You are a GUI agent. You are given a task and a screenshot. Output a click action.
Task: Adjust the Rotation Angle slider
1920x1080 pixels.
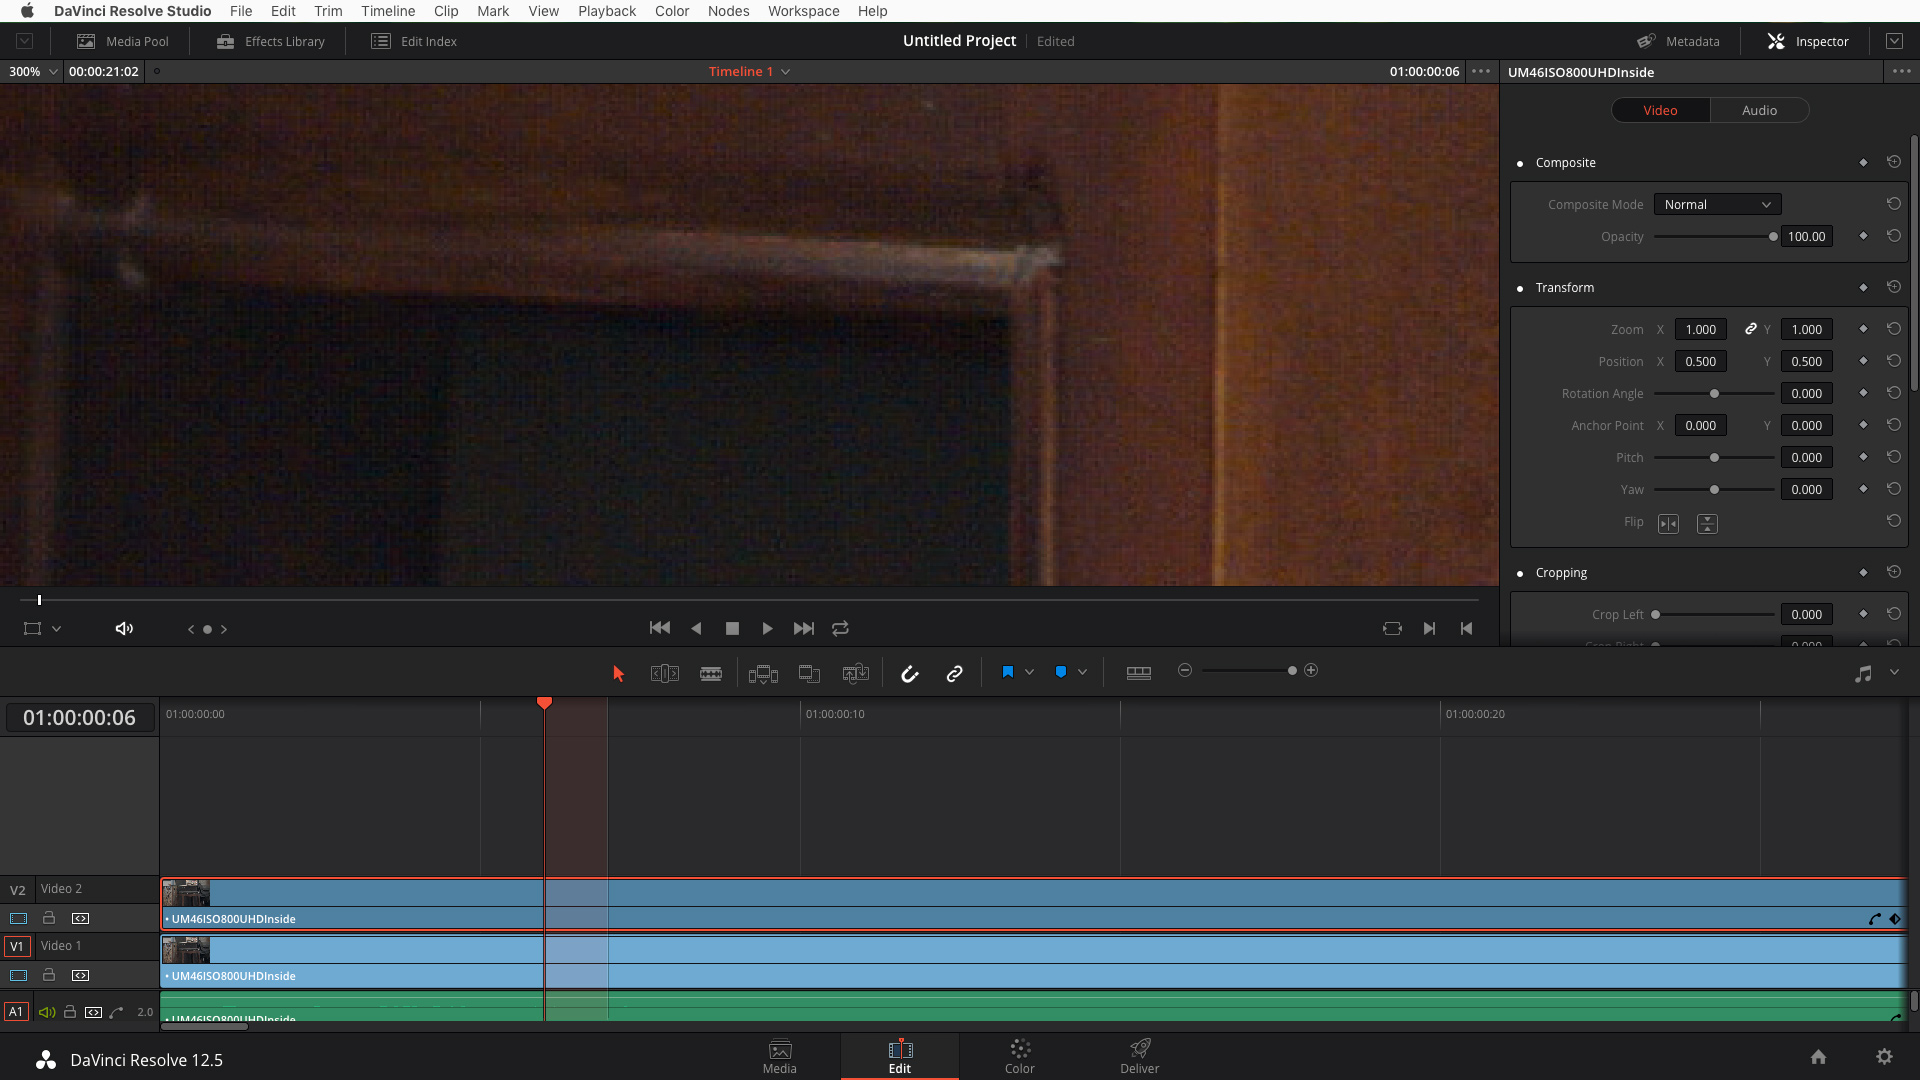[x=1714, y=394]
